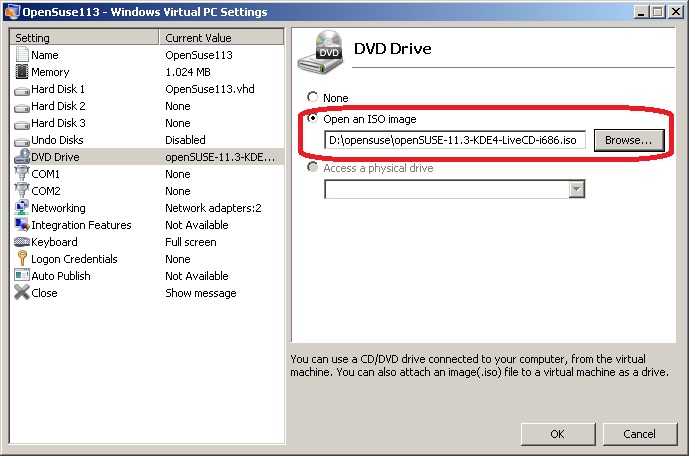Click the Cancel button
Viewport: 689px width, 456px height.
point(640,434)
